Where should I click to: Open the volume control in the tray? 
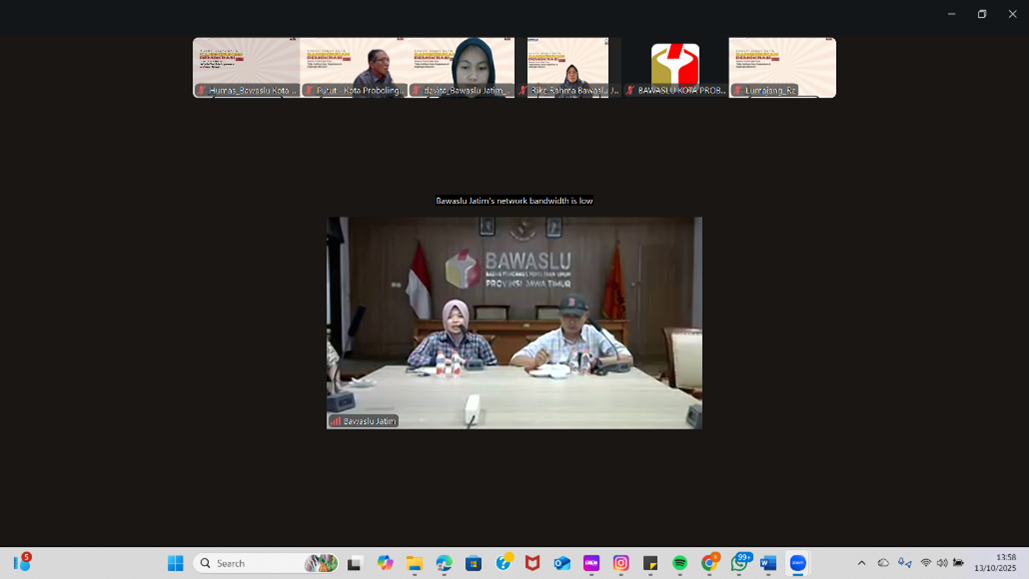(942, 563)
